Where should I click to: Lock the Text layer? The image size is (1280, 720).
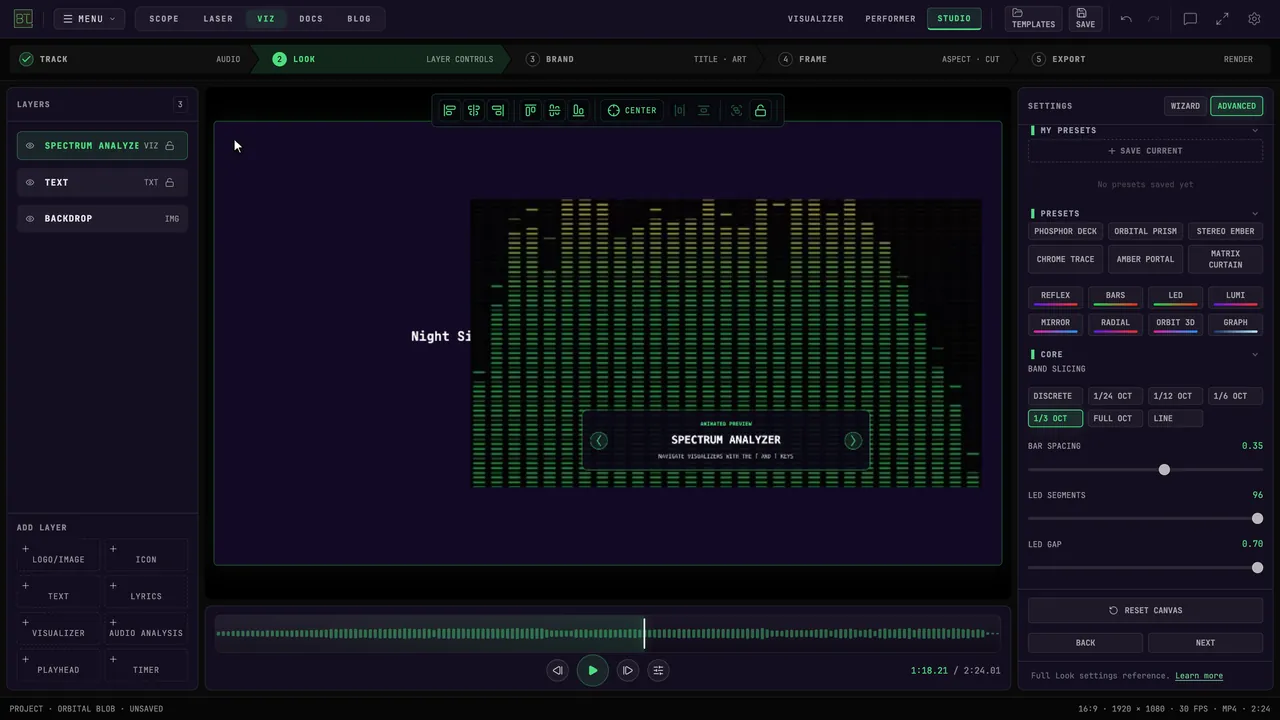169,182
